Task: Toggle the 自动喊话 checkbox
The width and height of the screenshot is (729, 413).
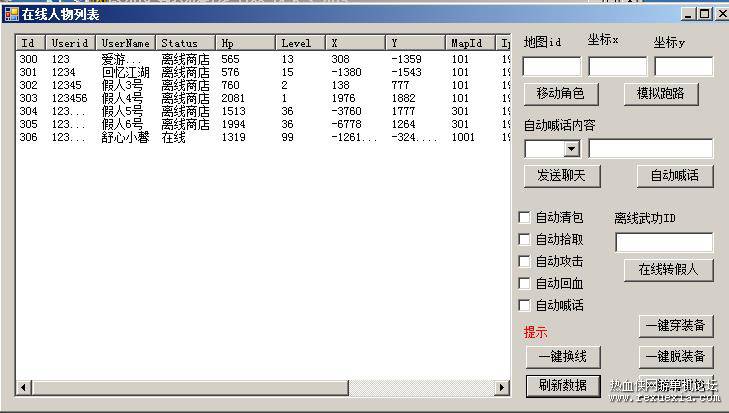Action: point(524,305)
